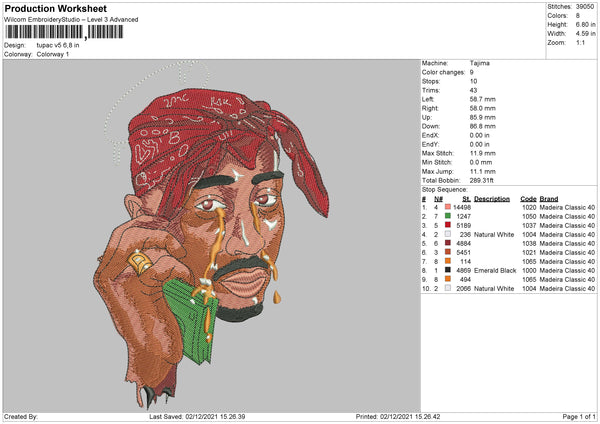Click the dark red swatch in stop 5
The image size is (600, 424).
(x=448, y=243)
